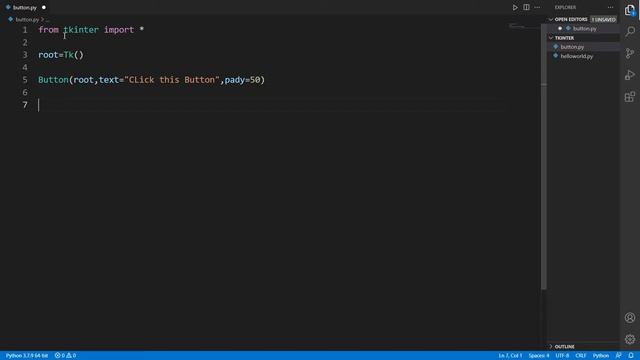Screen dimensions: 640x360
Task: Click pady=50 on line 5
Action: pyautogui.click(x=242, y=80)
